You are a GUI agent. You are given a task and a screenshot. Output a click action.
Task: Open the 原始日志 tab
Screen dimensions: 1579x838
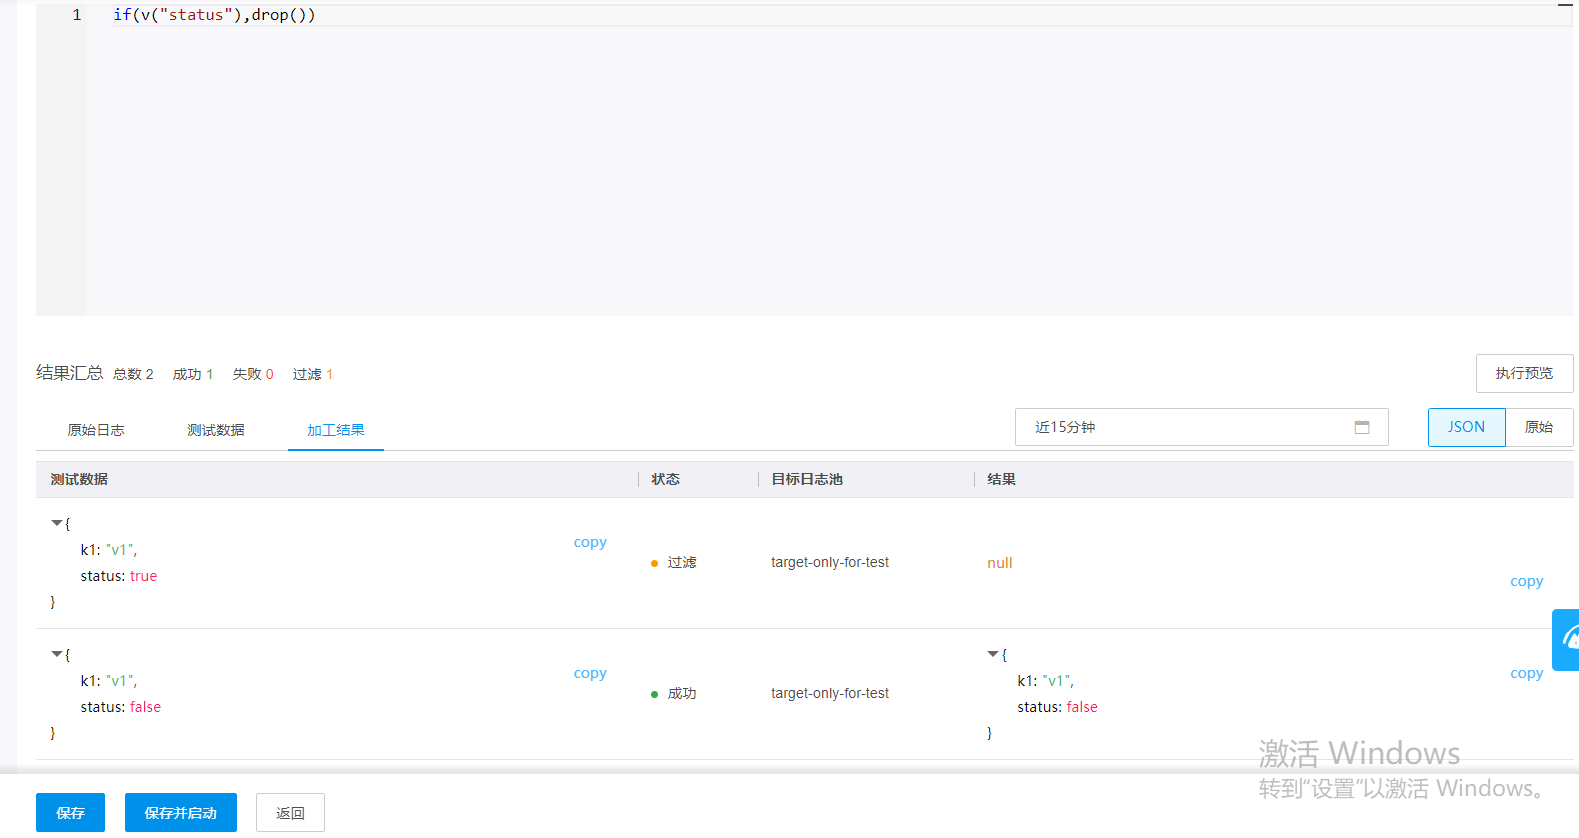[x=96, y=430]
